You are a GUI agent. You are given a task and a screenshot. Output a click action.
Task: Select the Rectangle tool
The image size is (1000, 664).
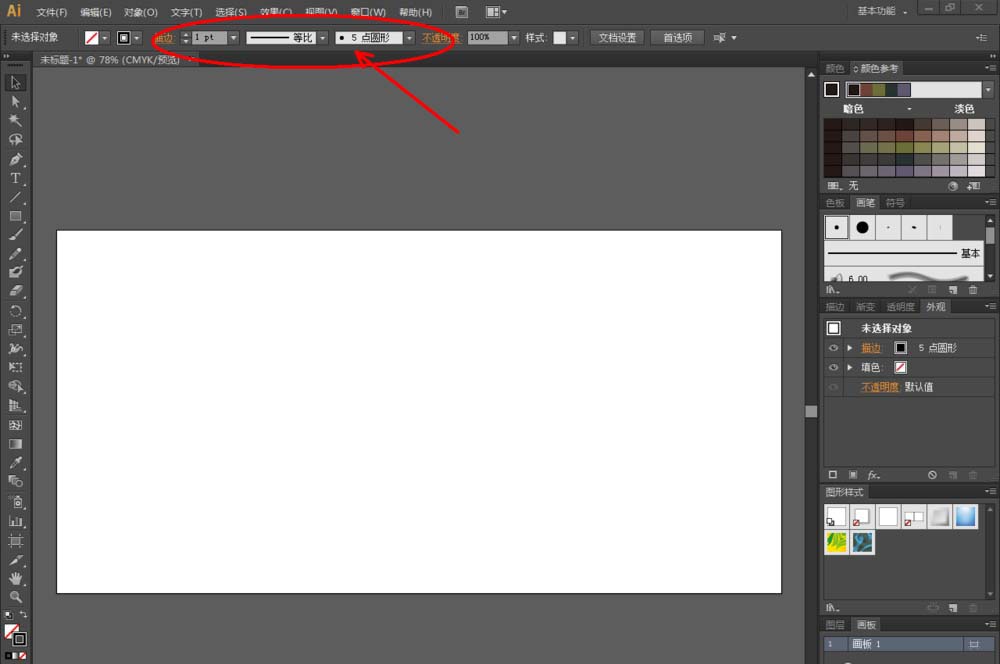[x=15, y=216]
